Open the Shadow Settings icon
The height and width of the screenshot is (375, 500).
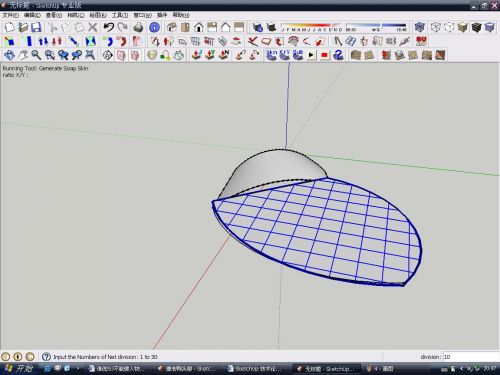pyautogui.click(x=257, y=27)
